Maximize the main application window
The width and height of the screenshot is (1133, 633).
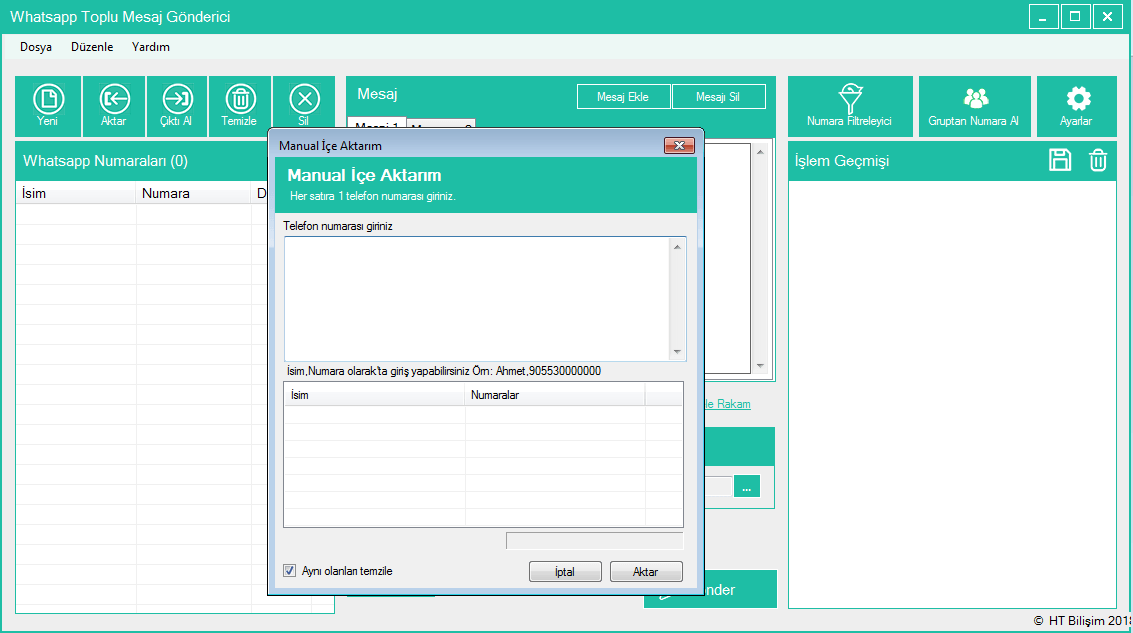click(x=1075, y=17)
